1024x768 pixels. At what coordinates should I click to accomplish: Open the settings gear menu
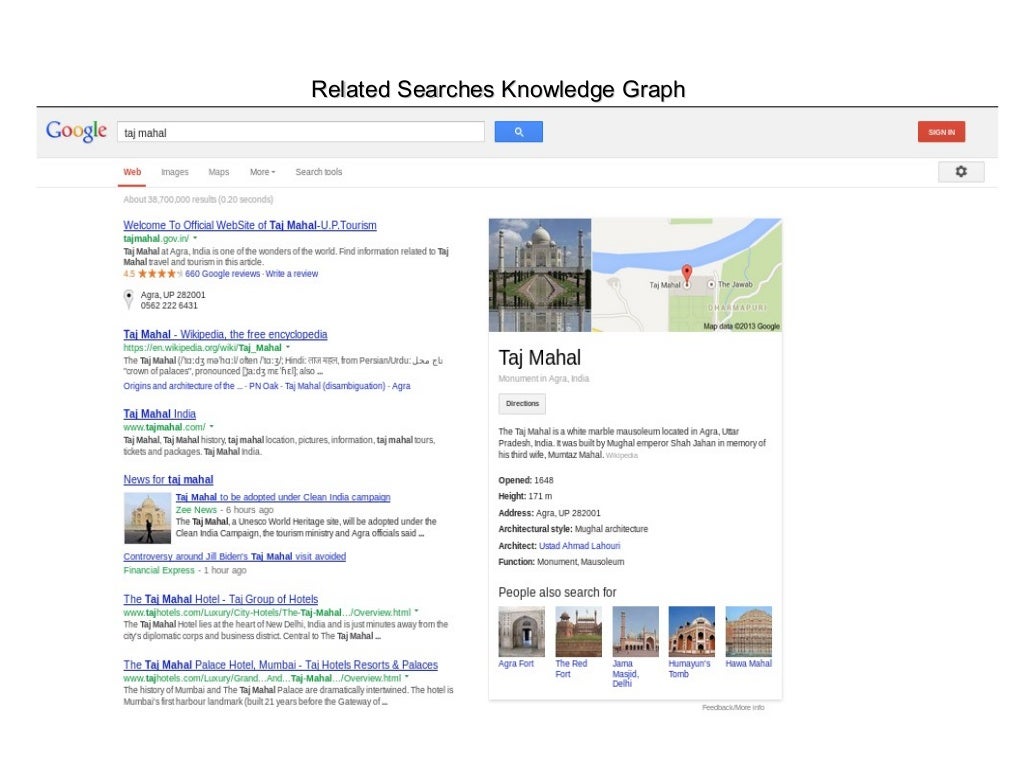pyautogui.click(x=961, y=172)
